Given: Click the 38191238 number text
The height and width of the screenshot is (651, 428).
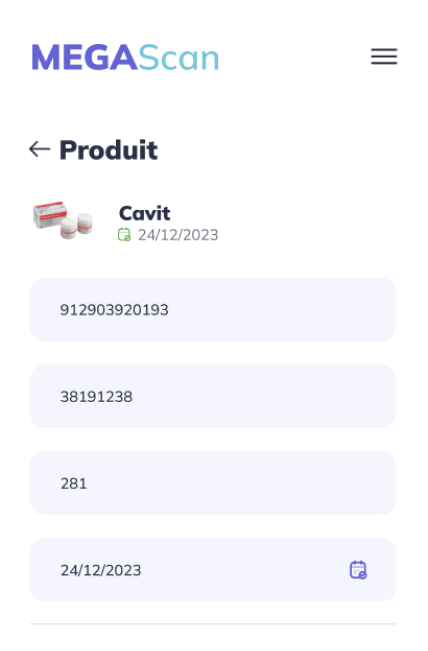Looking at the screenshot, I should (96, 396).
